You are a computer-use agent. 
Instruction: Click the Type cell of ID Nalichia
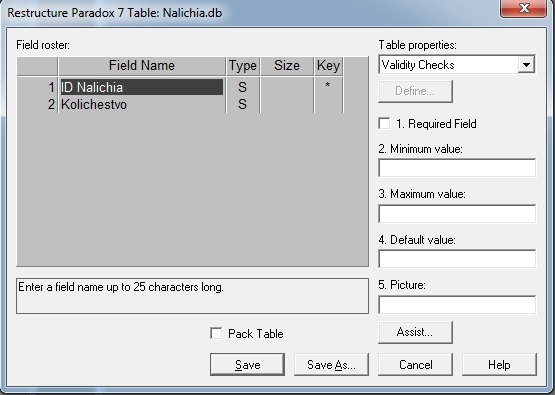coord(243,87)
